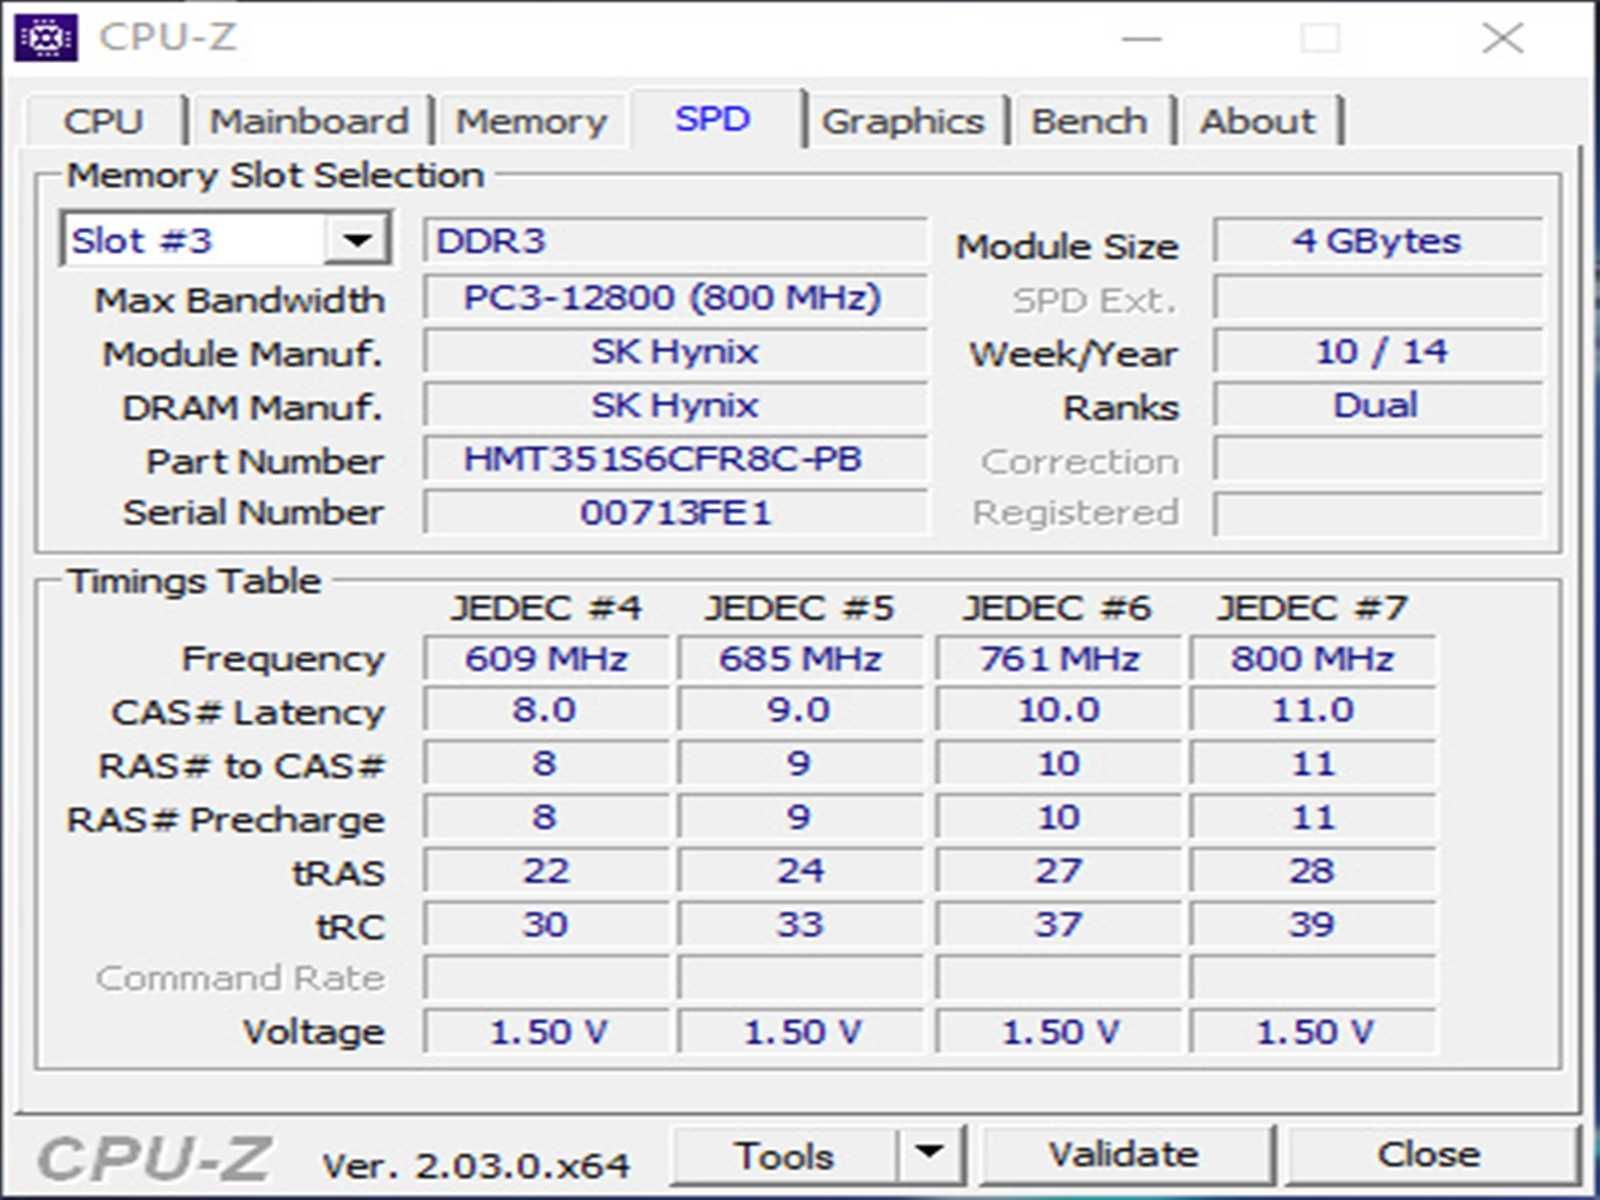1600x1200 pixels.
Task: Expand the Slot #3 memory slot dropdown
Action: pyautogui.click(x=357, y=240)
